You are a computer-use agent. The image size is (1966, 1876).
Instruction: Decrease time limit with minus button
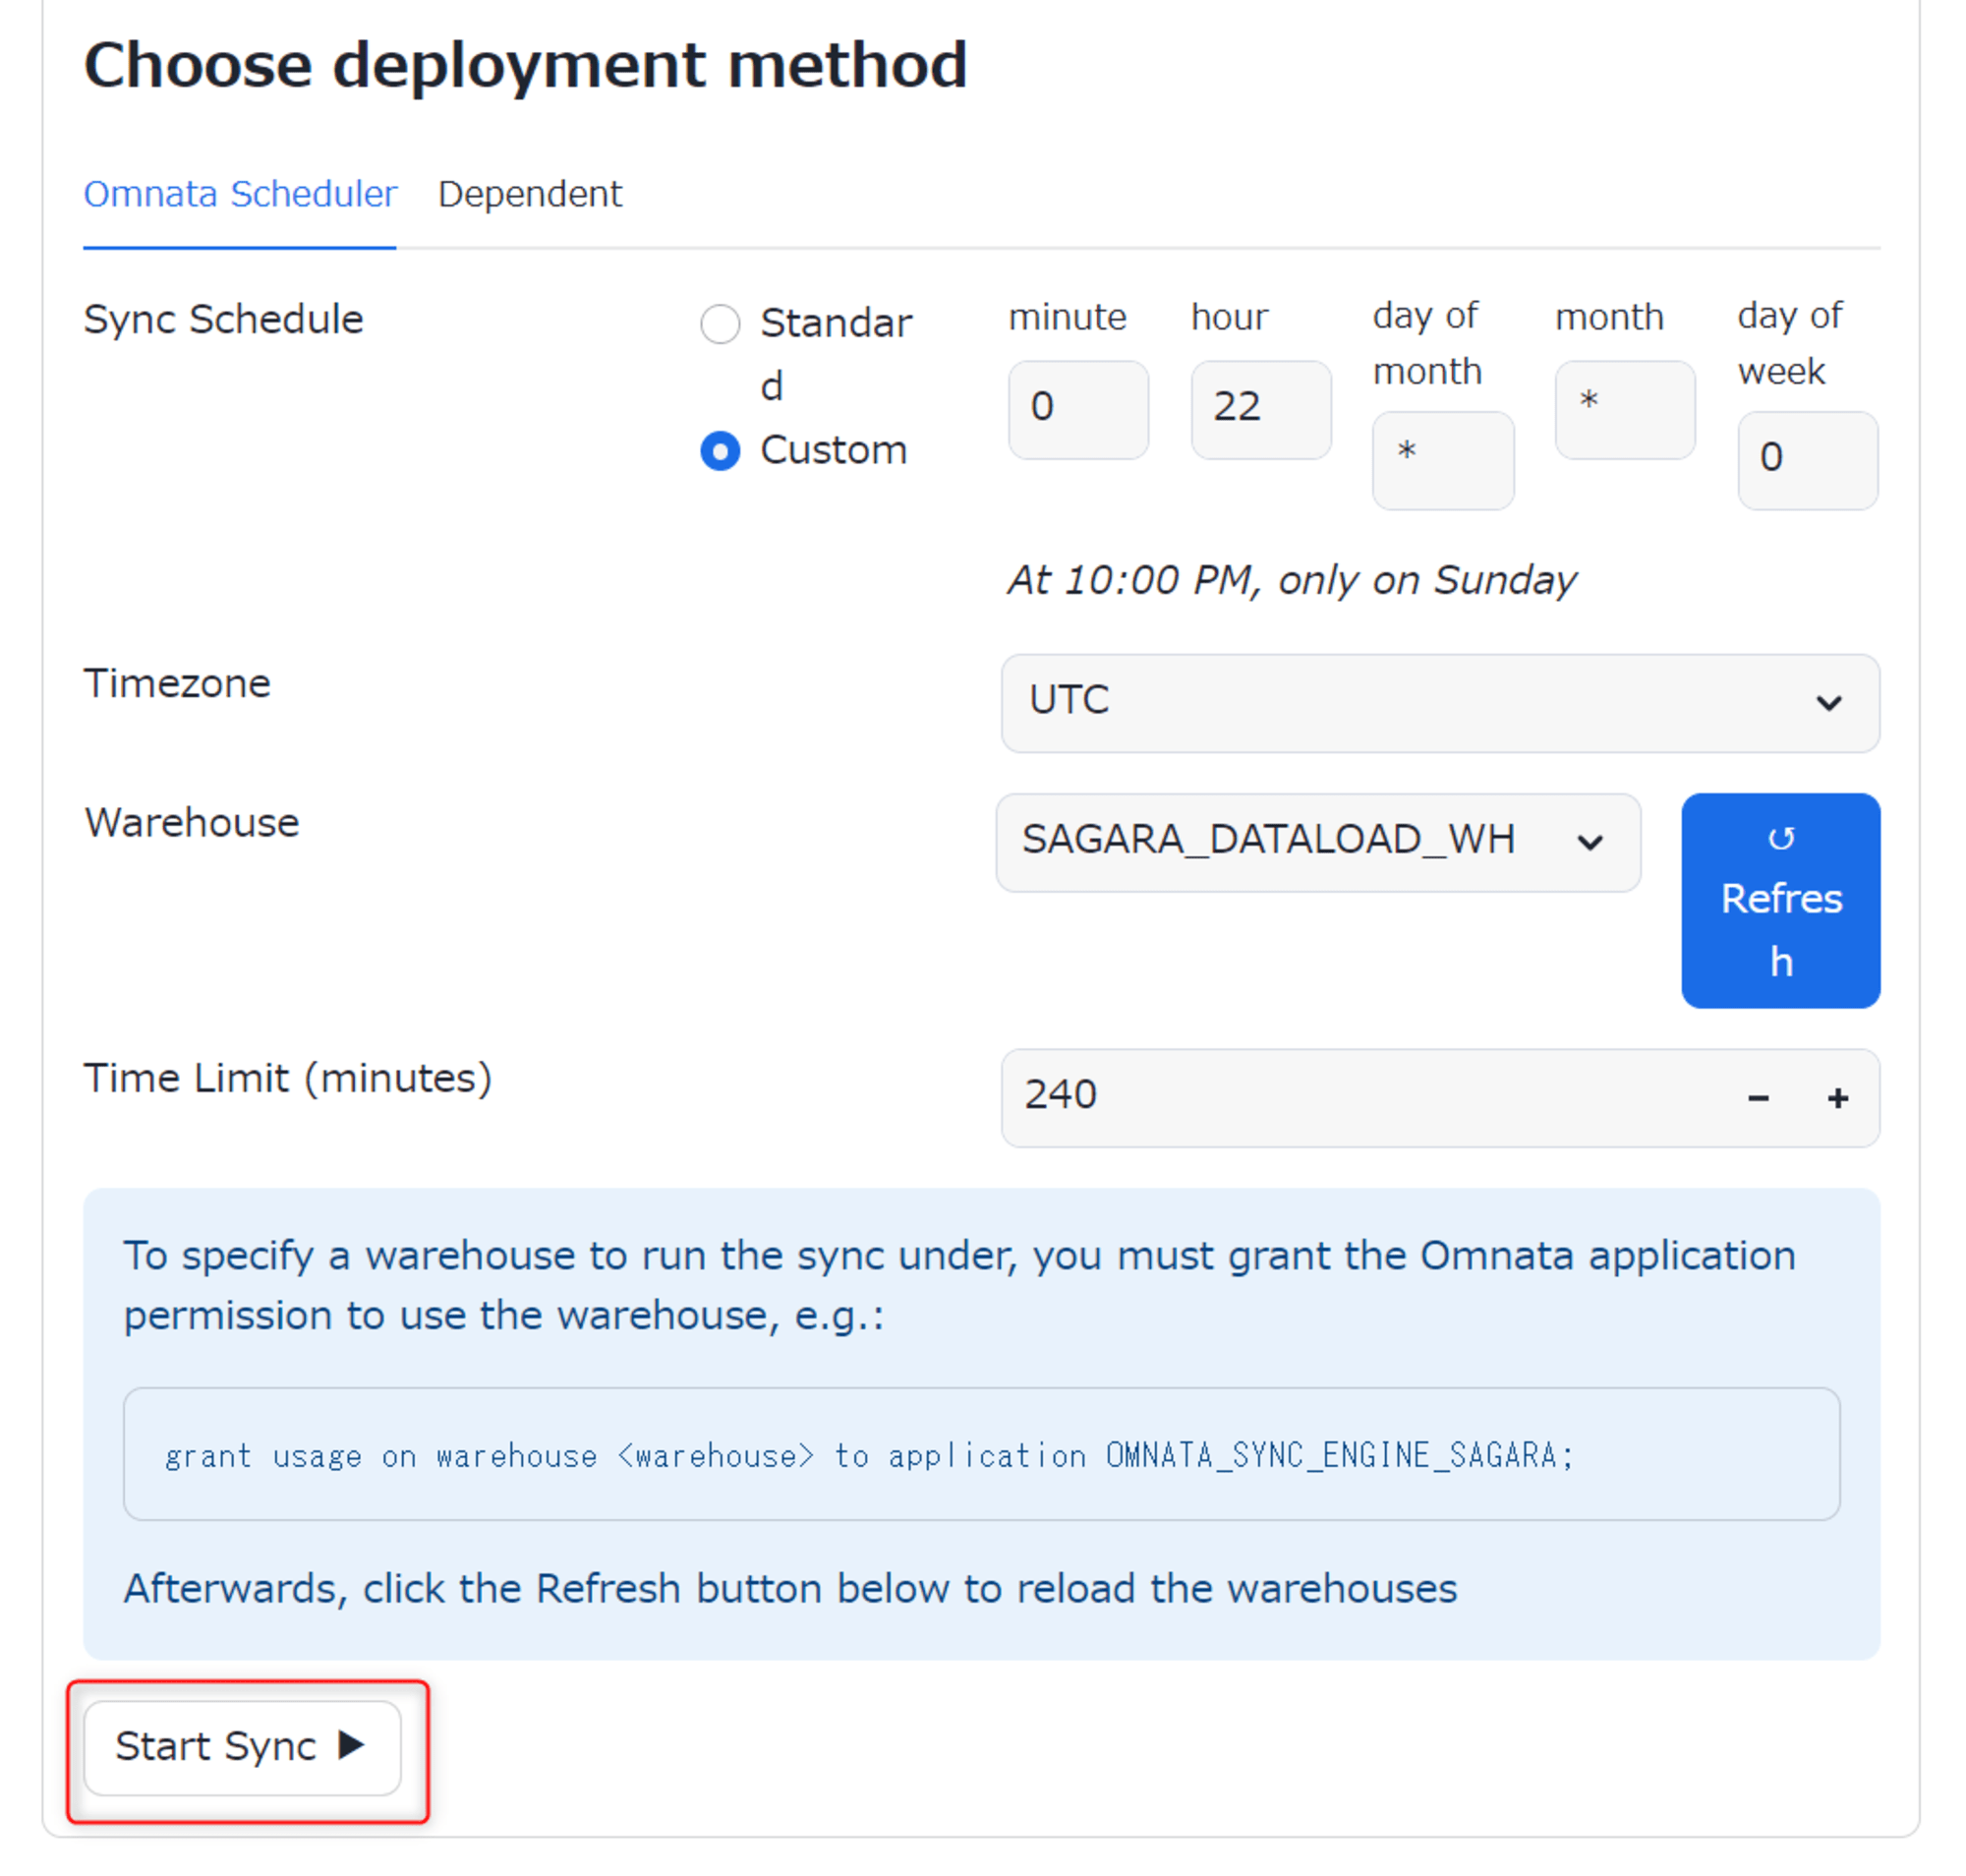[x=1758, y=1099]
